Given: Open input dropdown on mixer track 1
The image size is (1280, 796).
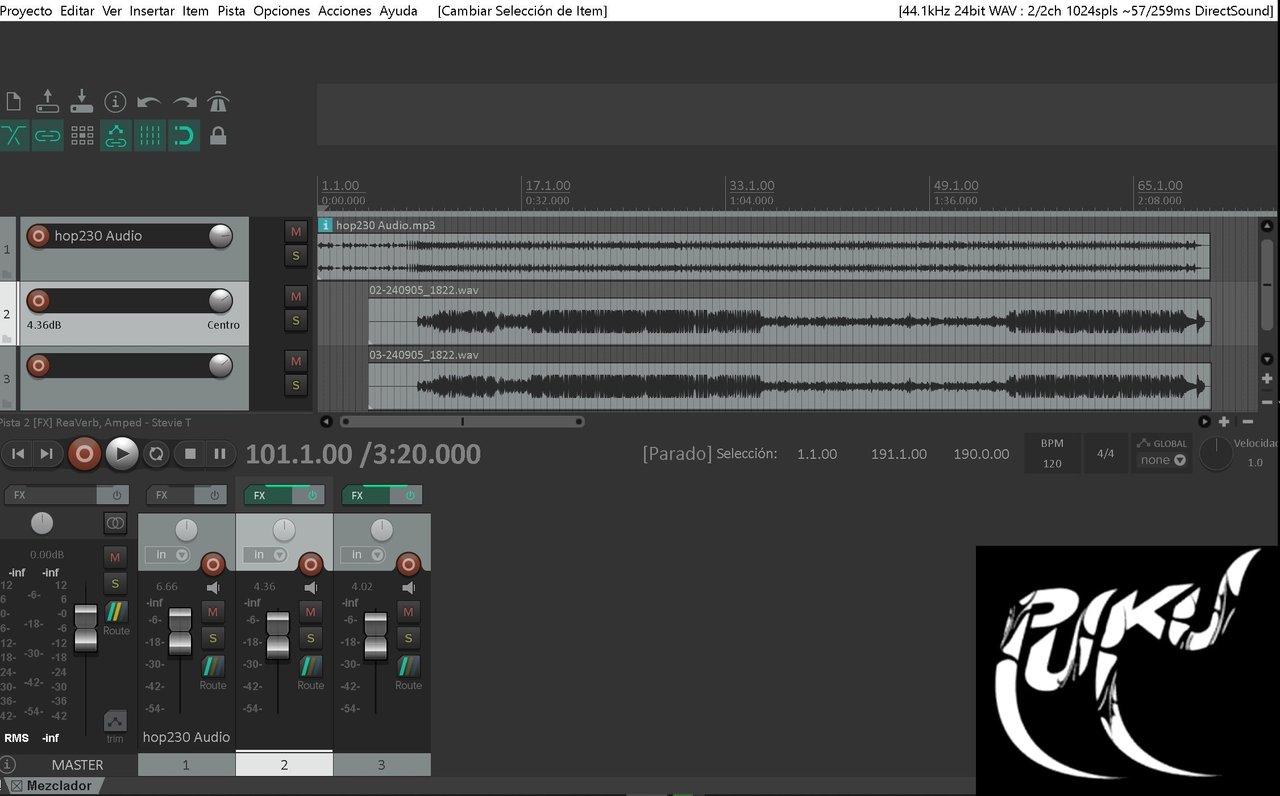Looking at the screenshot, I should coord(167,554).
